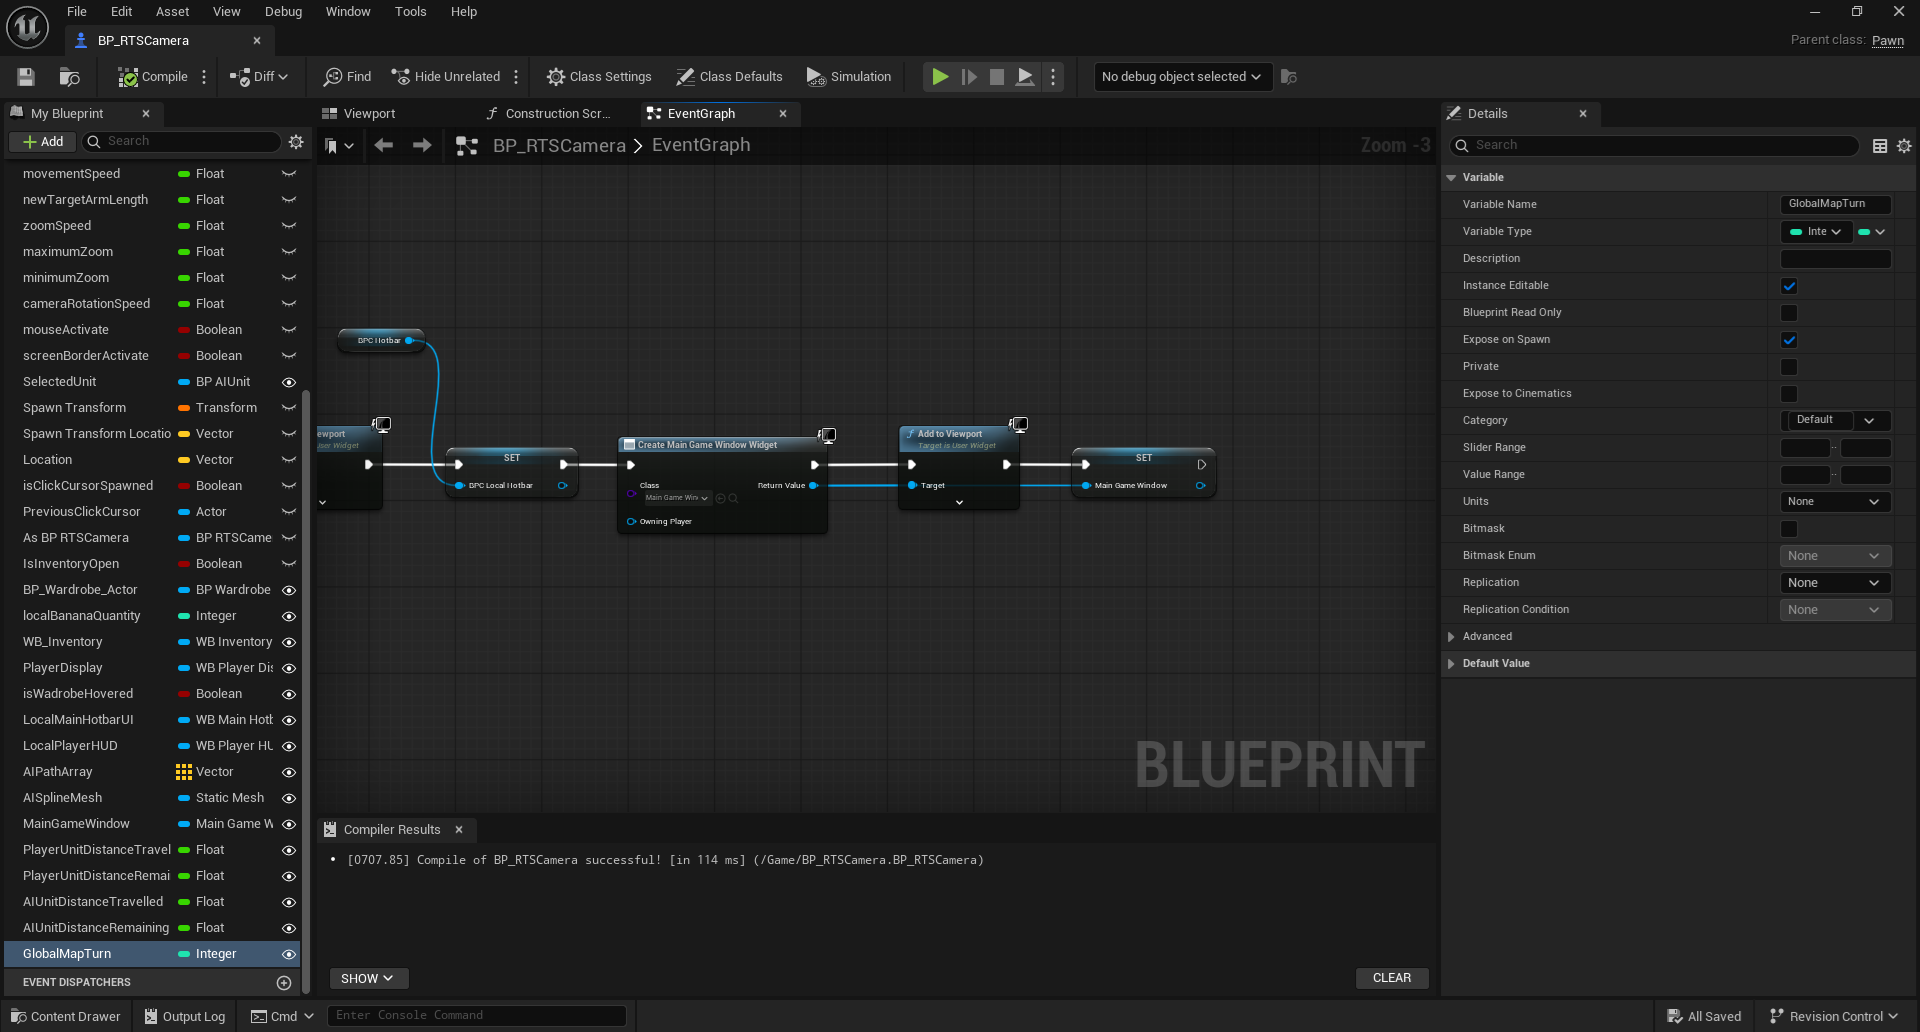Click the Browse to asset icon
The height and width of the screenshot is (1032, 1920).
coord(70,77)
